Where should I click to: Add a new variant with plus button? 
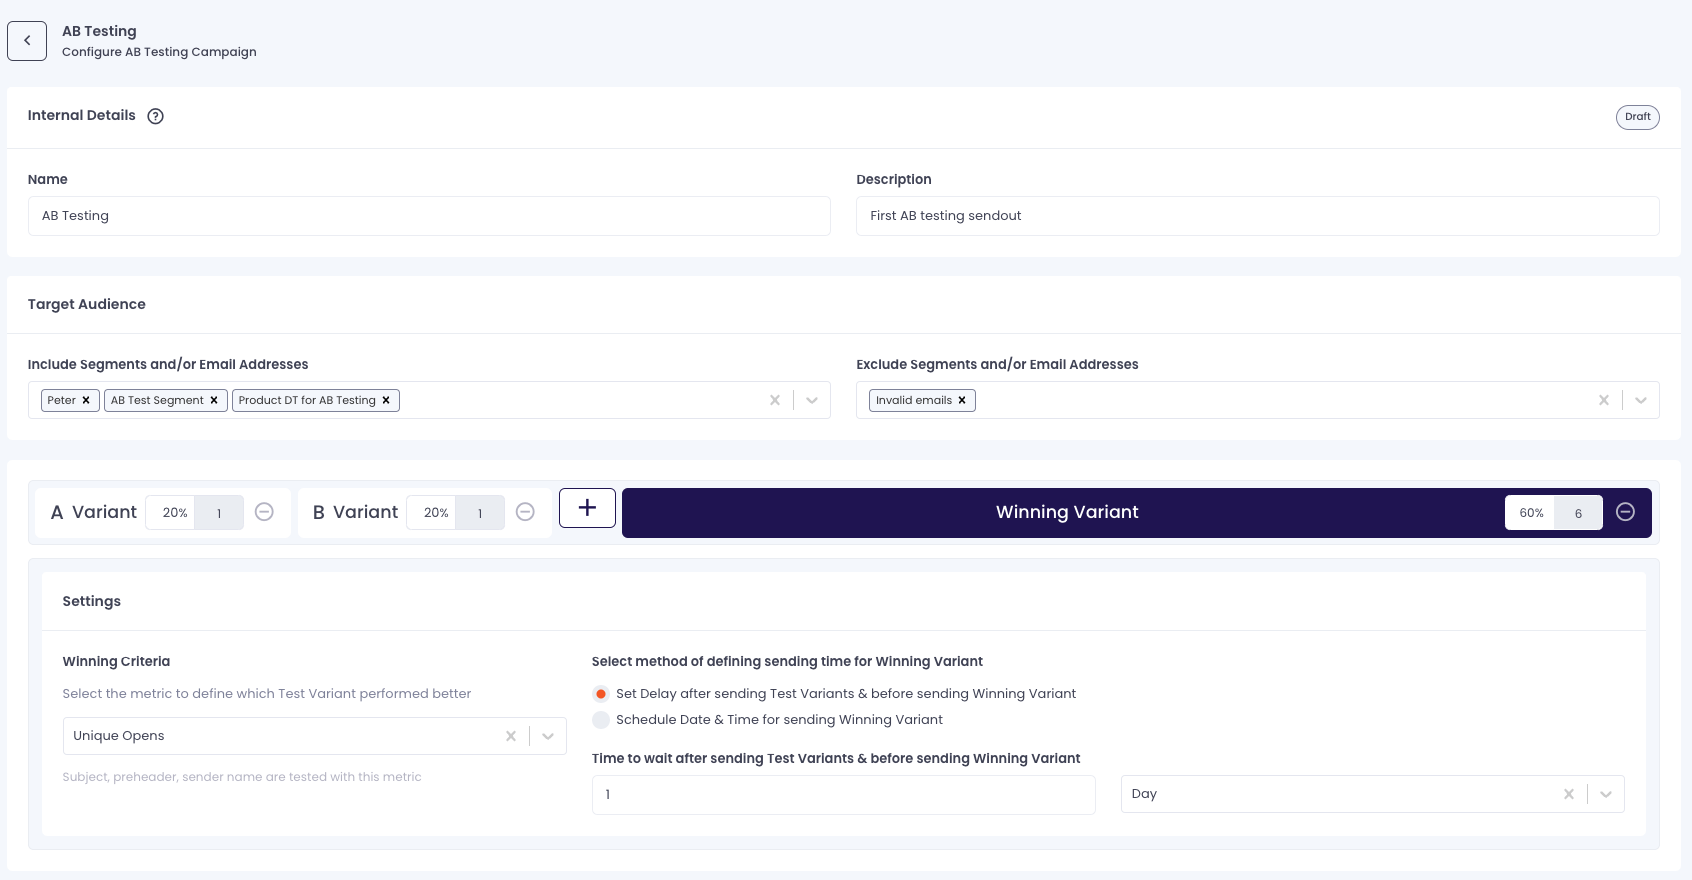(x=587, y=508)
